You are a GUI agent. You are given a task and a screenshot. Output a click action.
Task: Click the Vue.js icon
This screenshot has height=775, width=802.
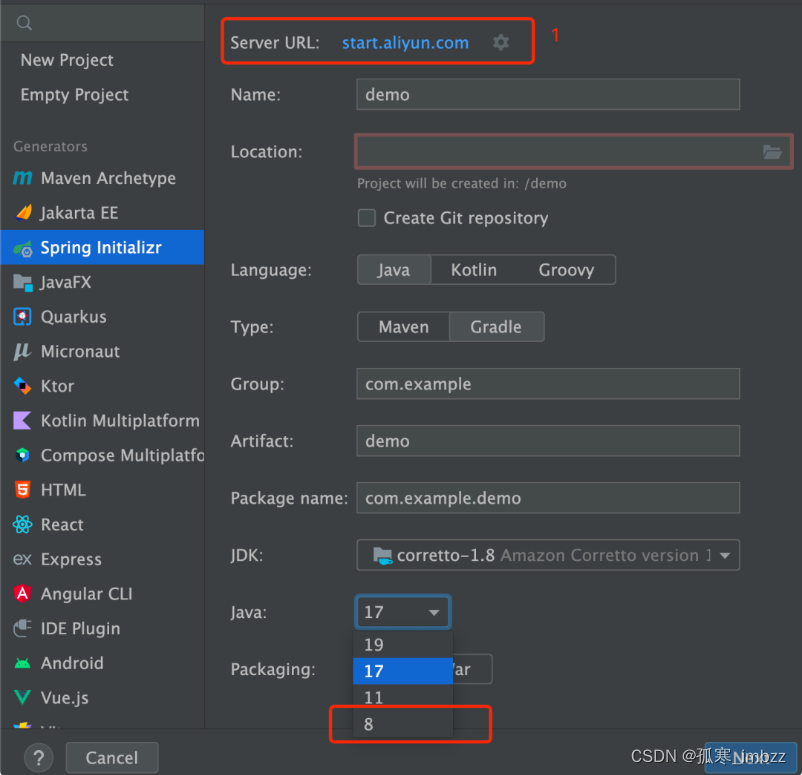click(x=23, y=697)
